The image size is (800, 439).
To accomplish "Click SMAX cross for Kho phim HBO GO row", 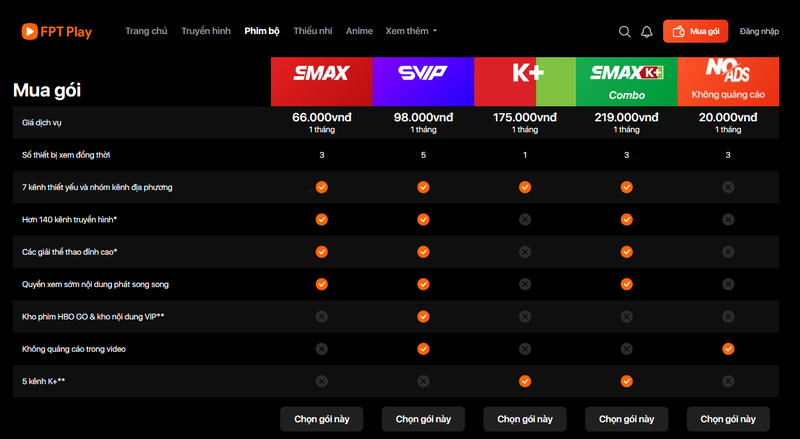I will [321, 316].
